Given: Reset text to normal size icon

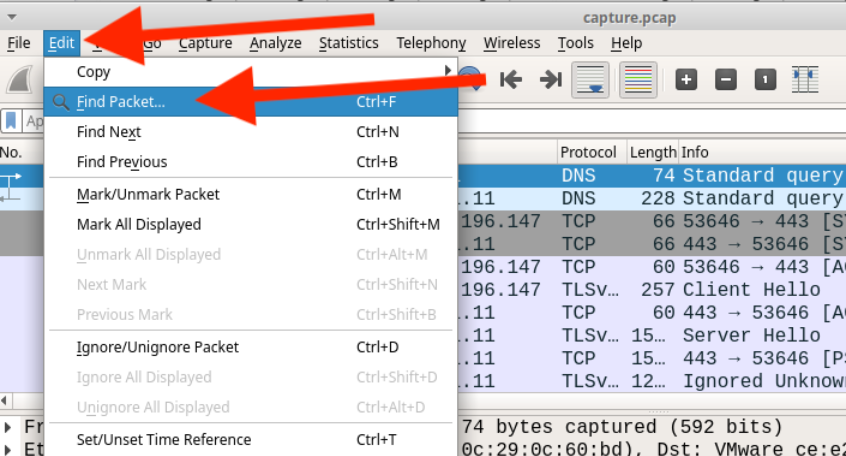Looking at the screenshot, I should click(x=765, y=80).
